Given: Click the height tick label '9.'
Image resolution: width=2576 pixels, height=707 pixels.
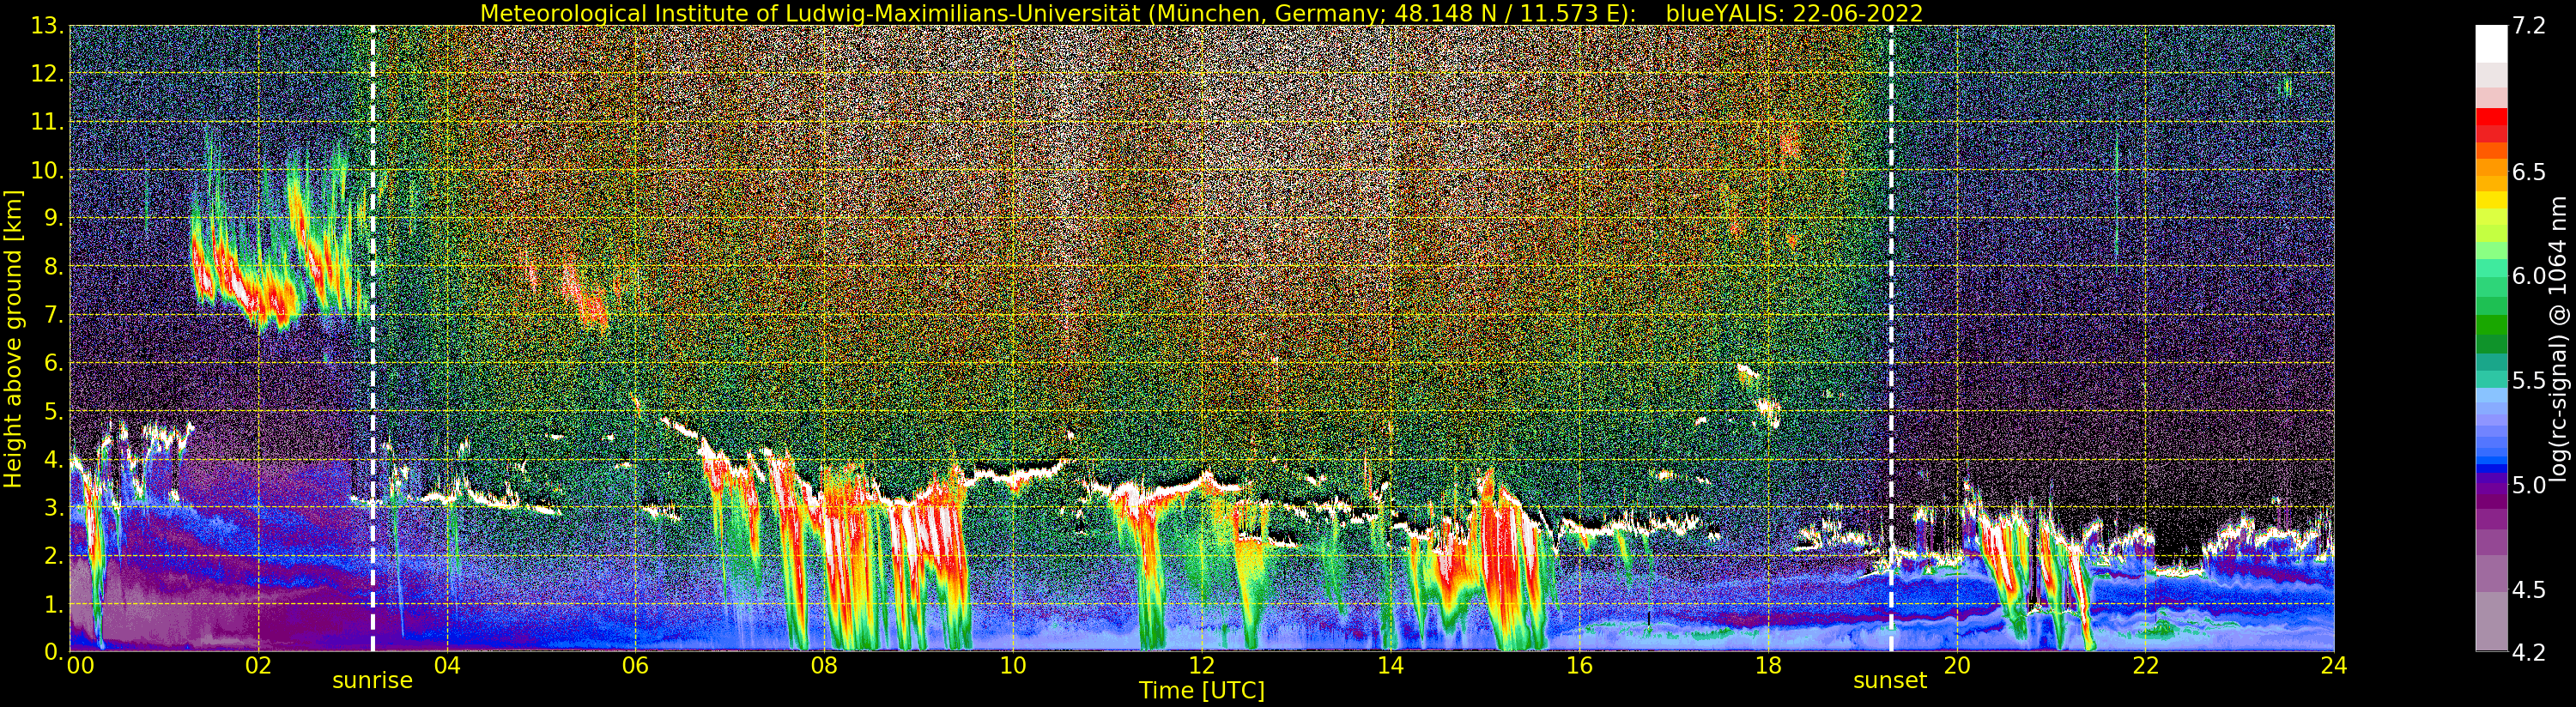Looking at the screenshot, I should (x=52, y=218).
